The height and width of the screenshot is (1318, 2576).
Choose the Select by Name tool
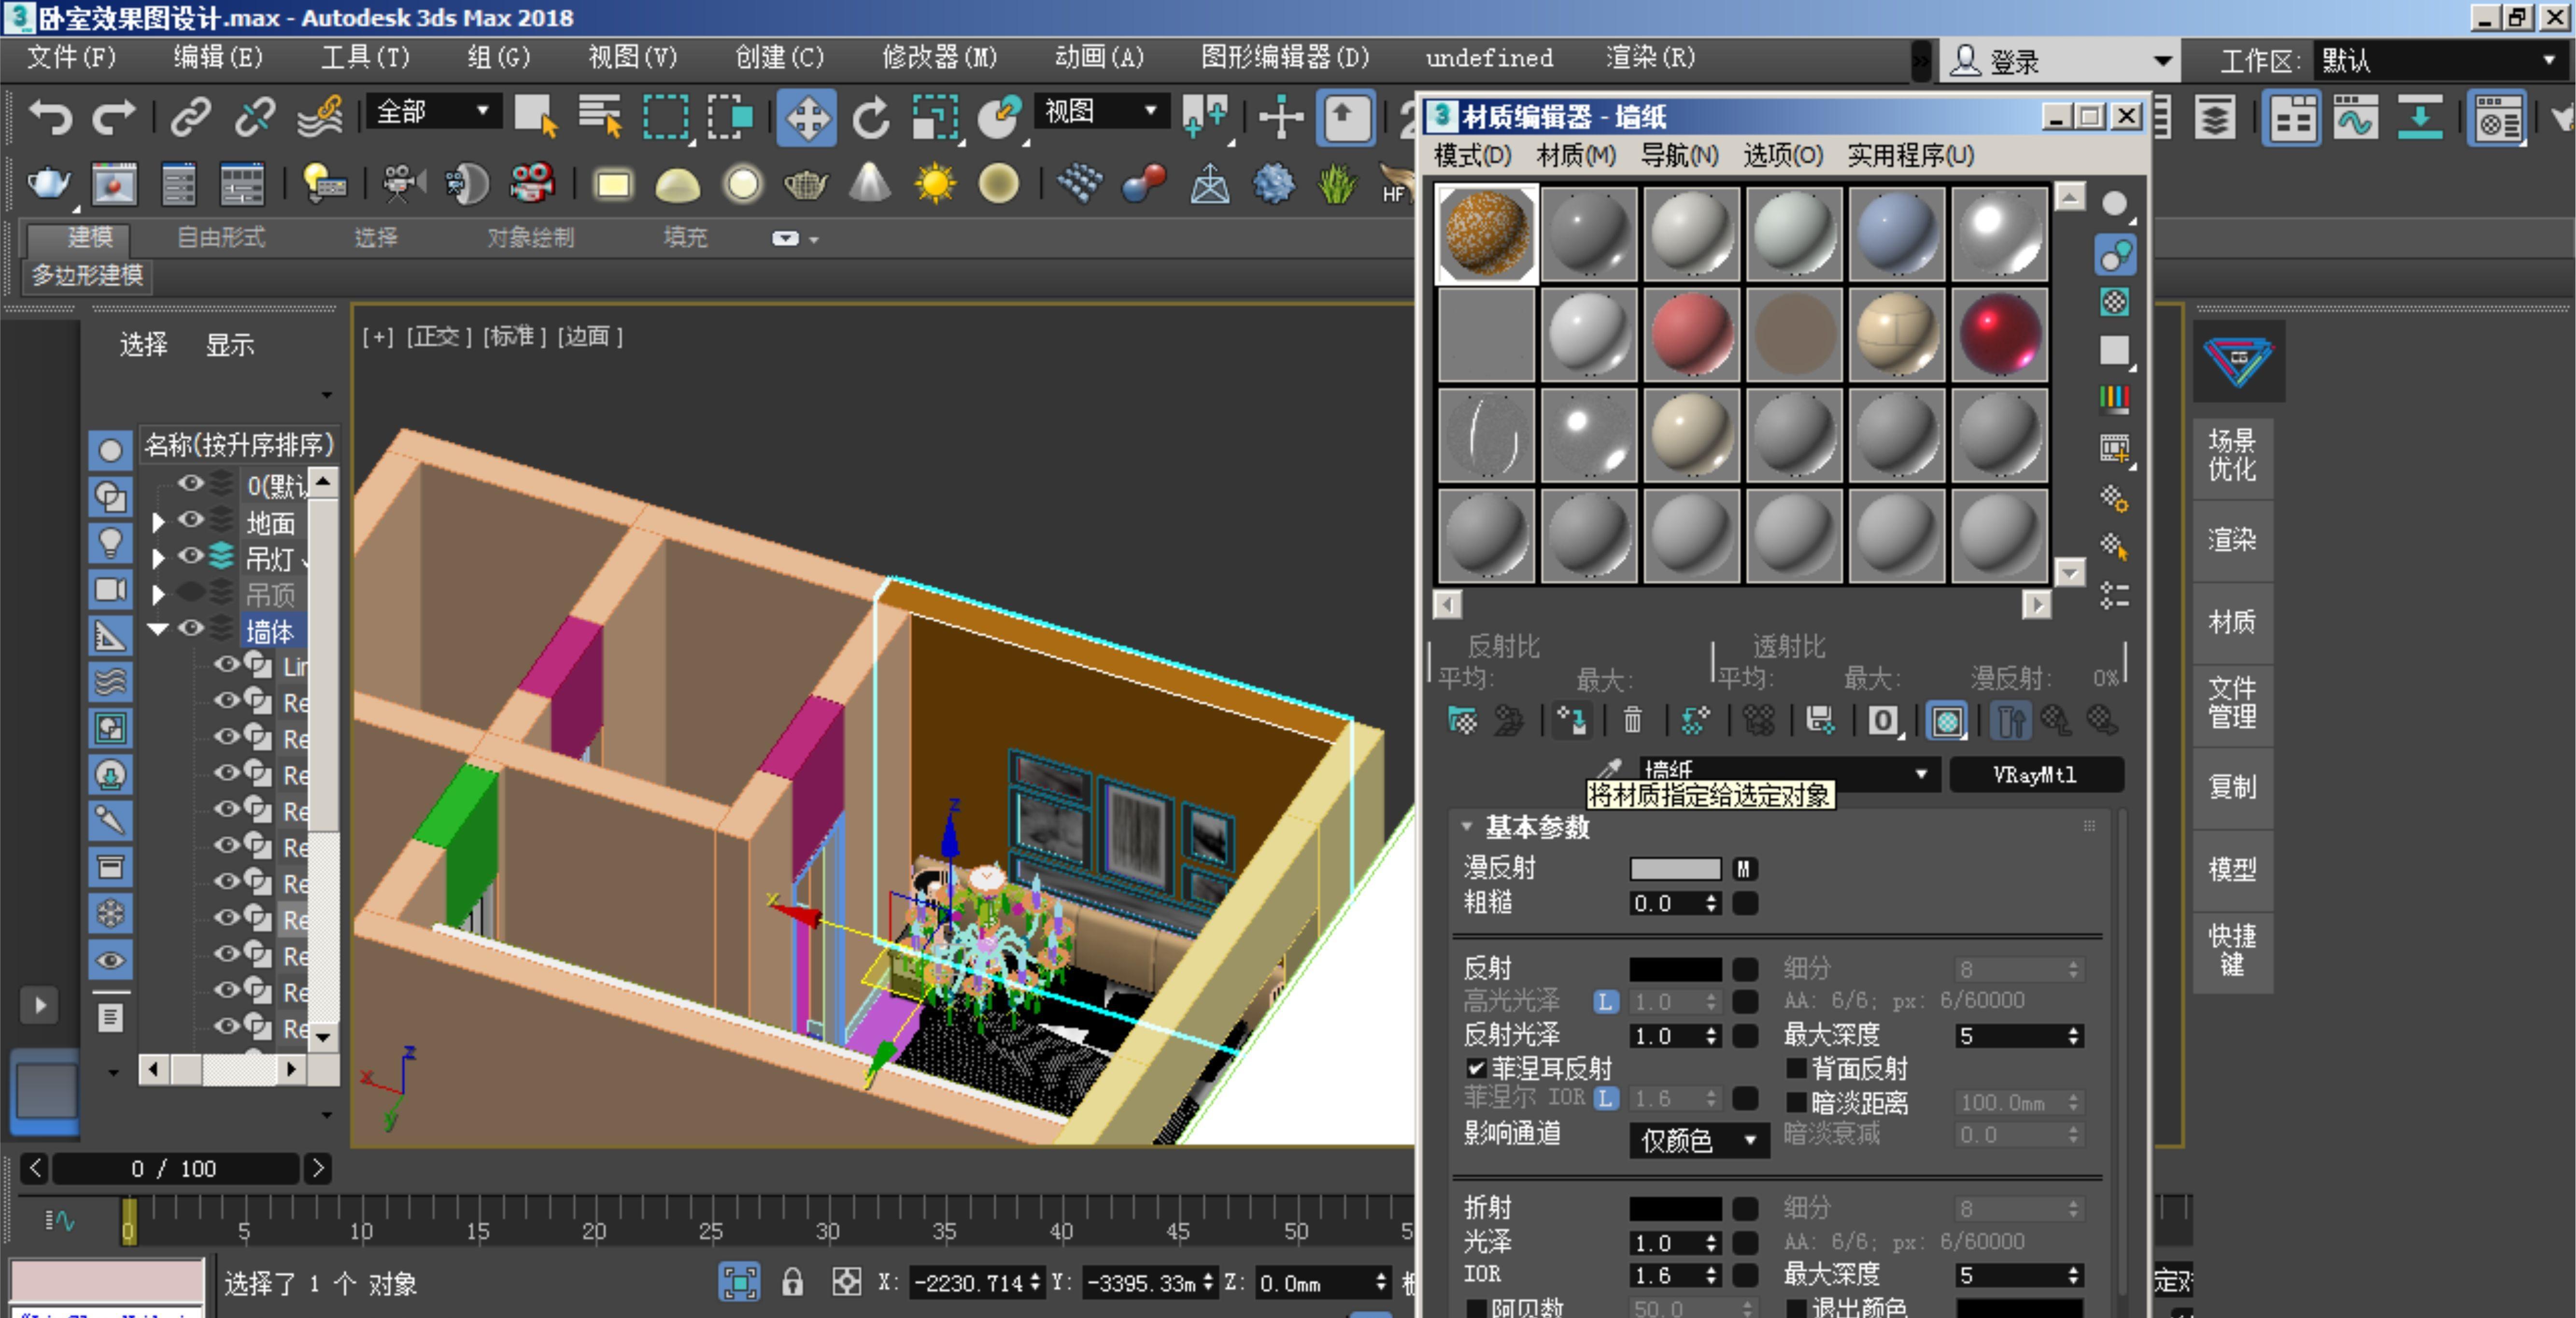click(x=600, y=117)
